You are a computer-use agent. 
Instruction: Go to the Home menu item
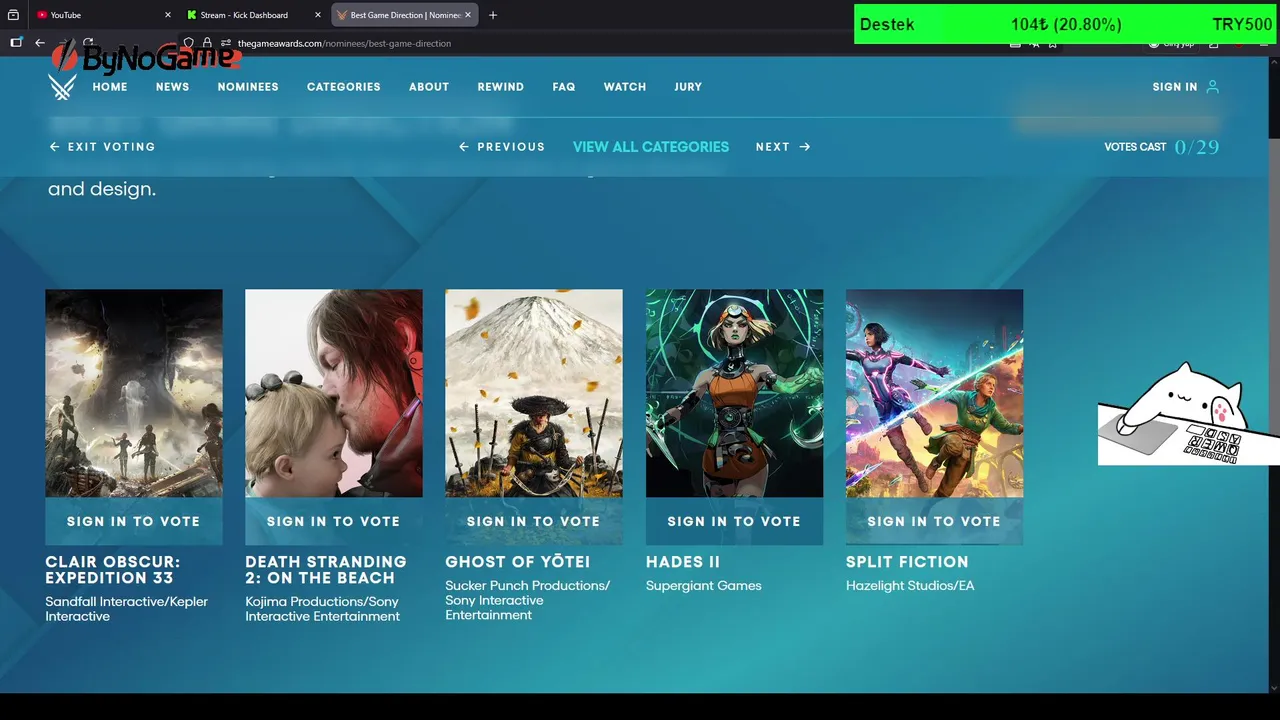pos(110,87)
